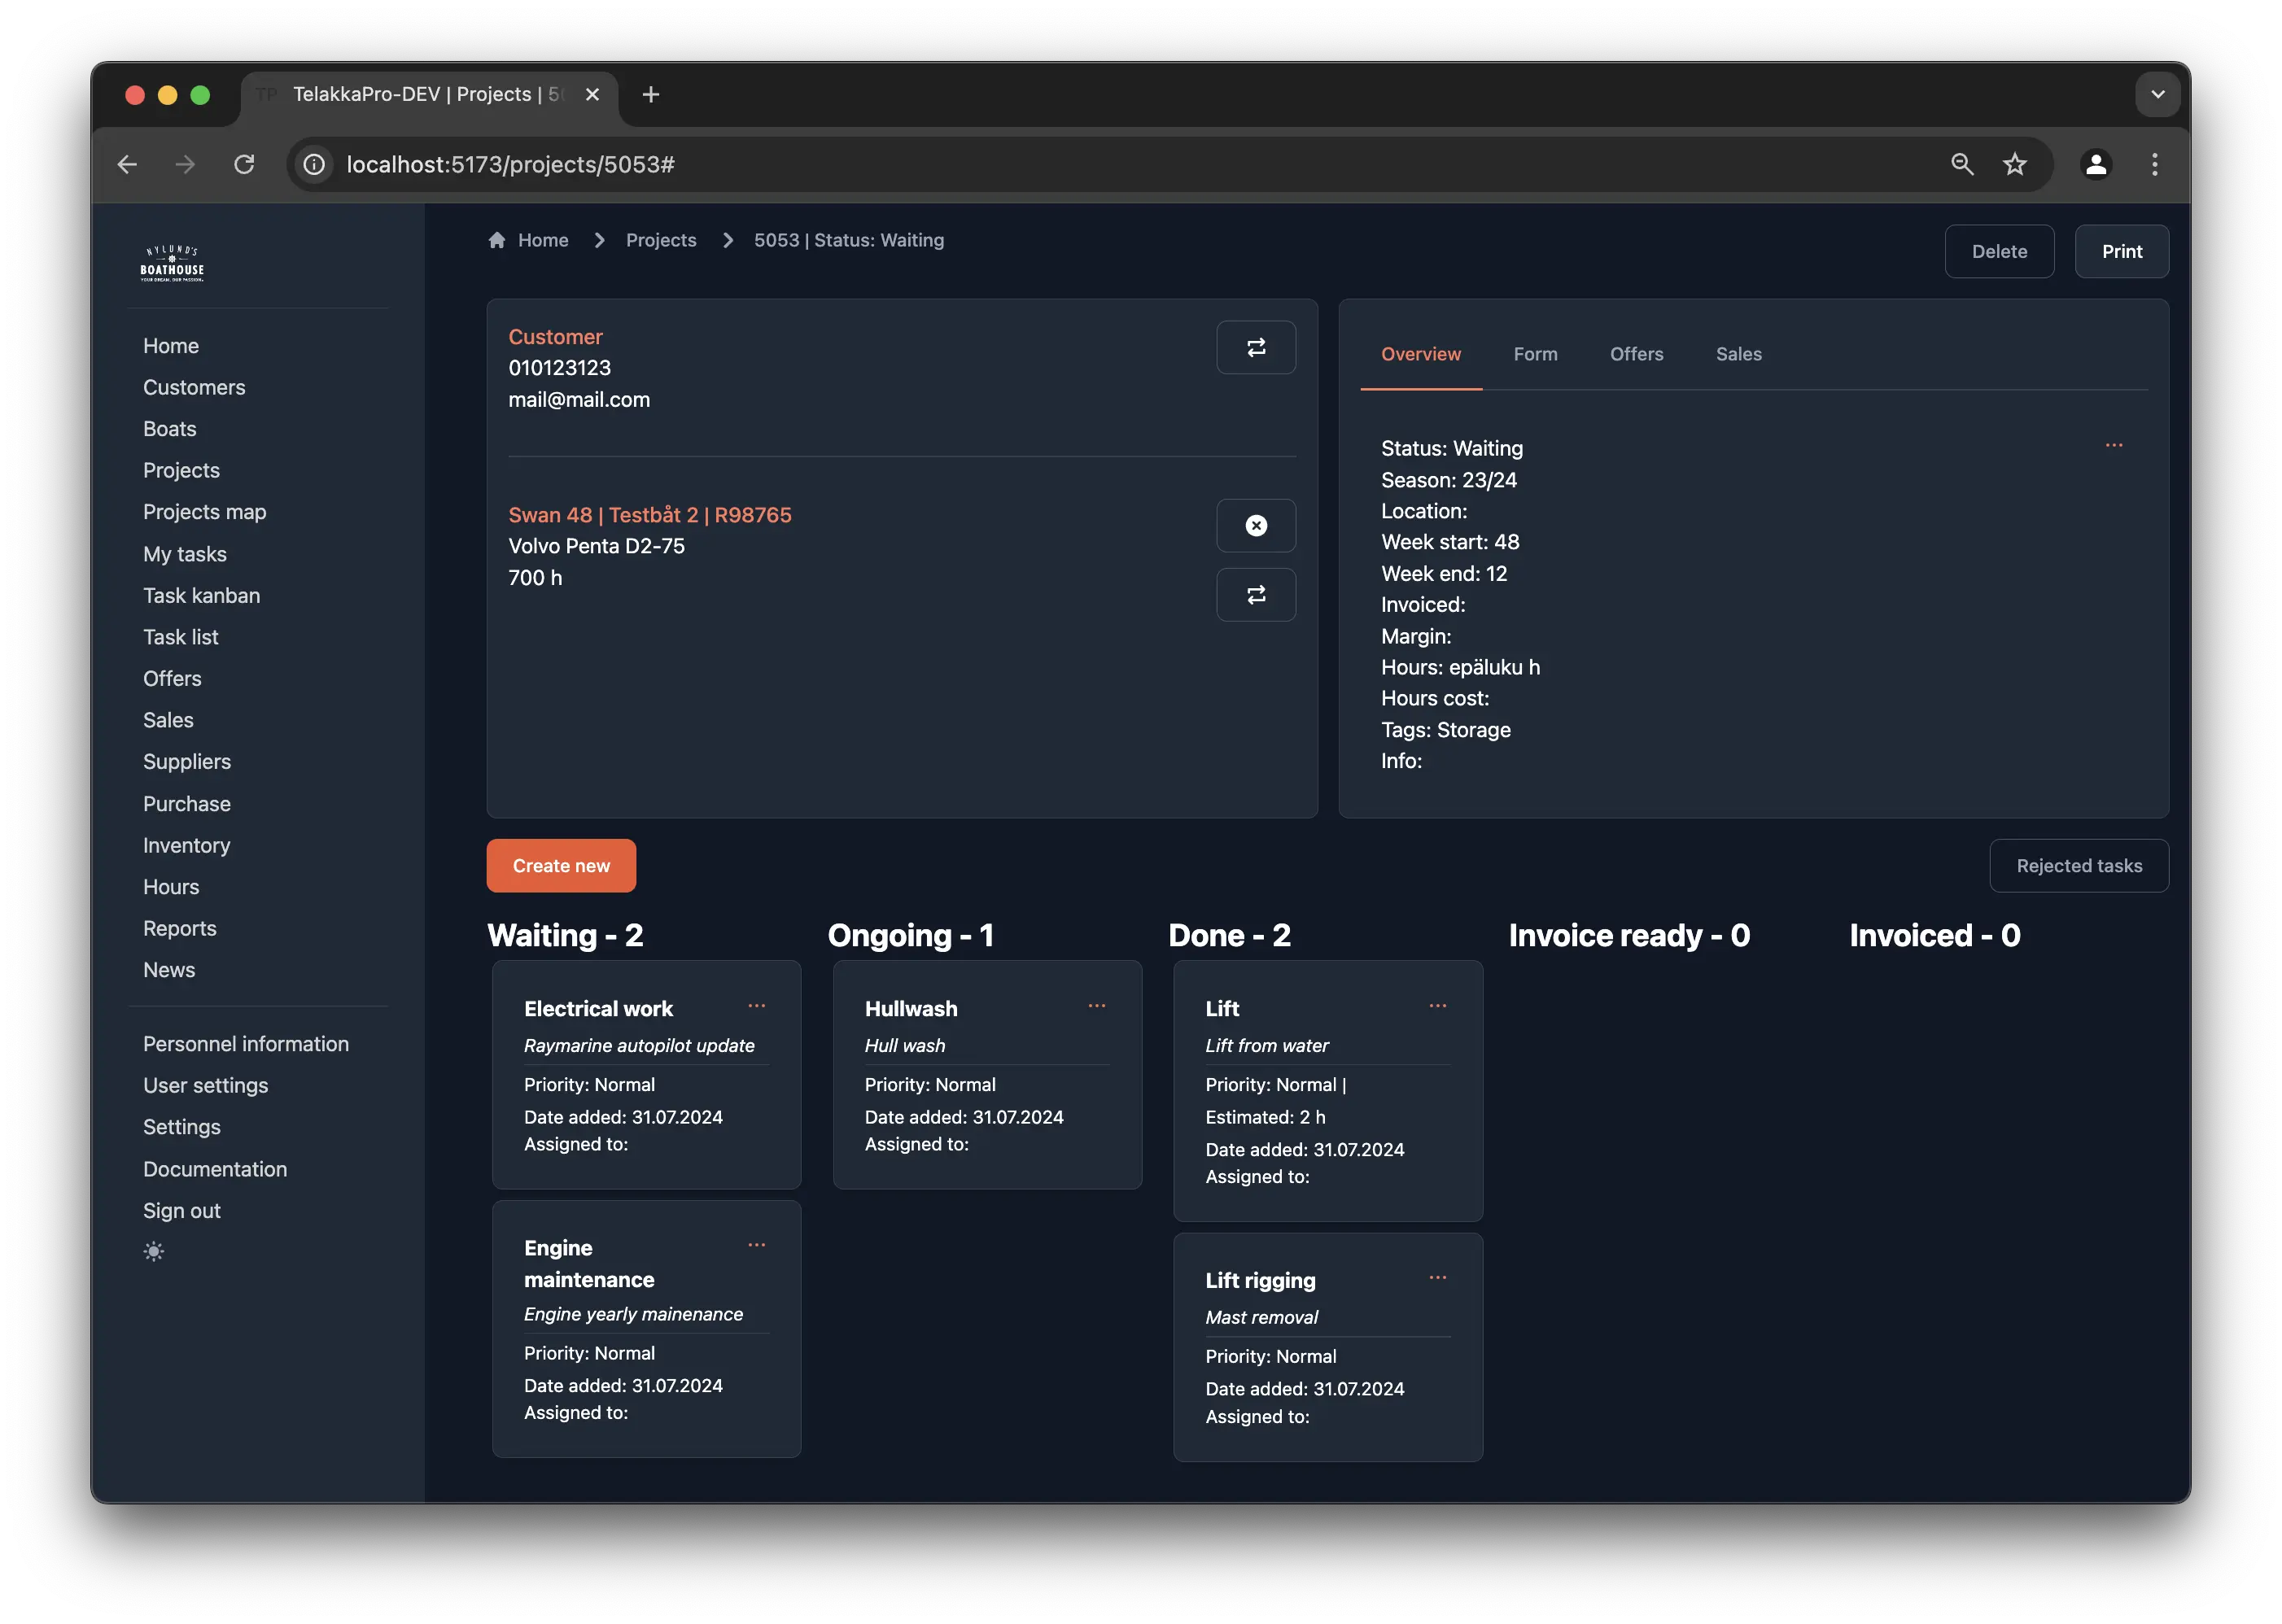Open the Overview panel three-dot menu
Image resolution: width=2282 pixels, height=1624 pixels.
(2113, 445)
